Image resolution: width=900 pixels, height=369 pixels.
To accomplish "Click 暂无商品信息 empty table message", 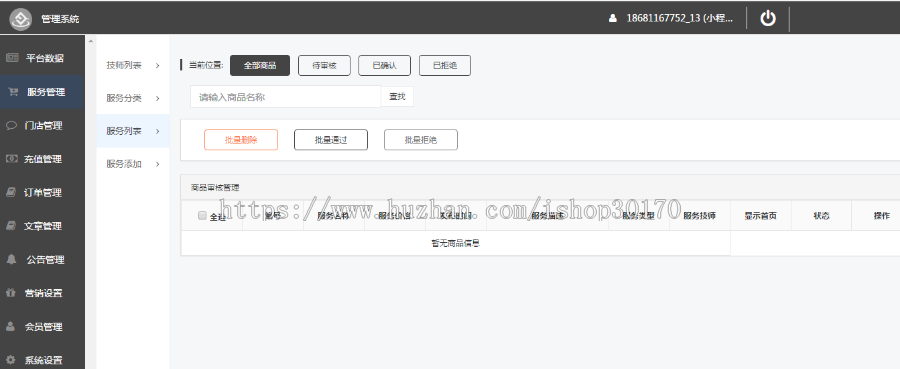I will pyautogui.click(x=456, y=243).
